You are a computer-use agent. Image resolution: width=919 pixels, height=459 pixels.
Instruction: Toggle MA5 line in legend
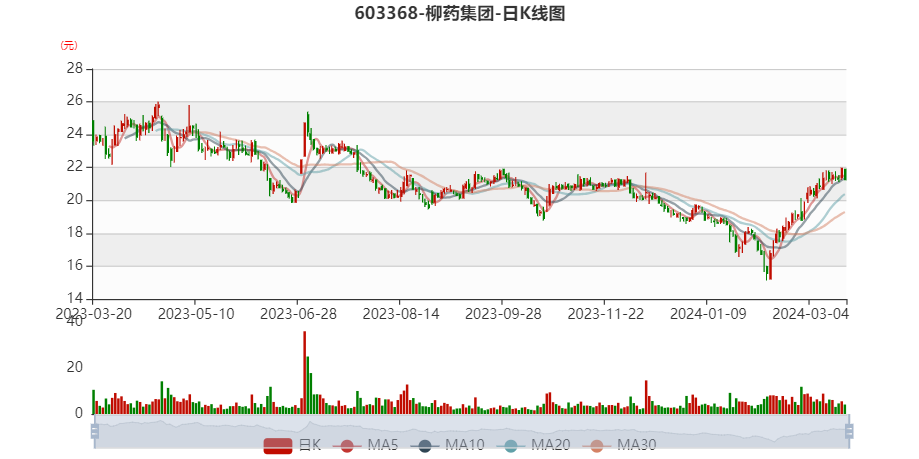click(366, 446)
